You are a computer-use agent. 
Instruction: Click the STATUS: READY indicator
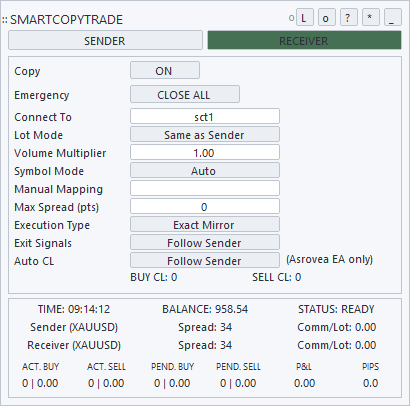tap(336, 309)
